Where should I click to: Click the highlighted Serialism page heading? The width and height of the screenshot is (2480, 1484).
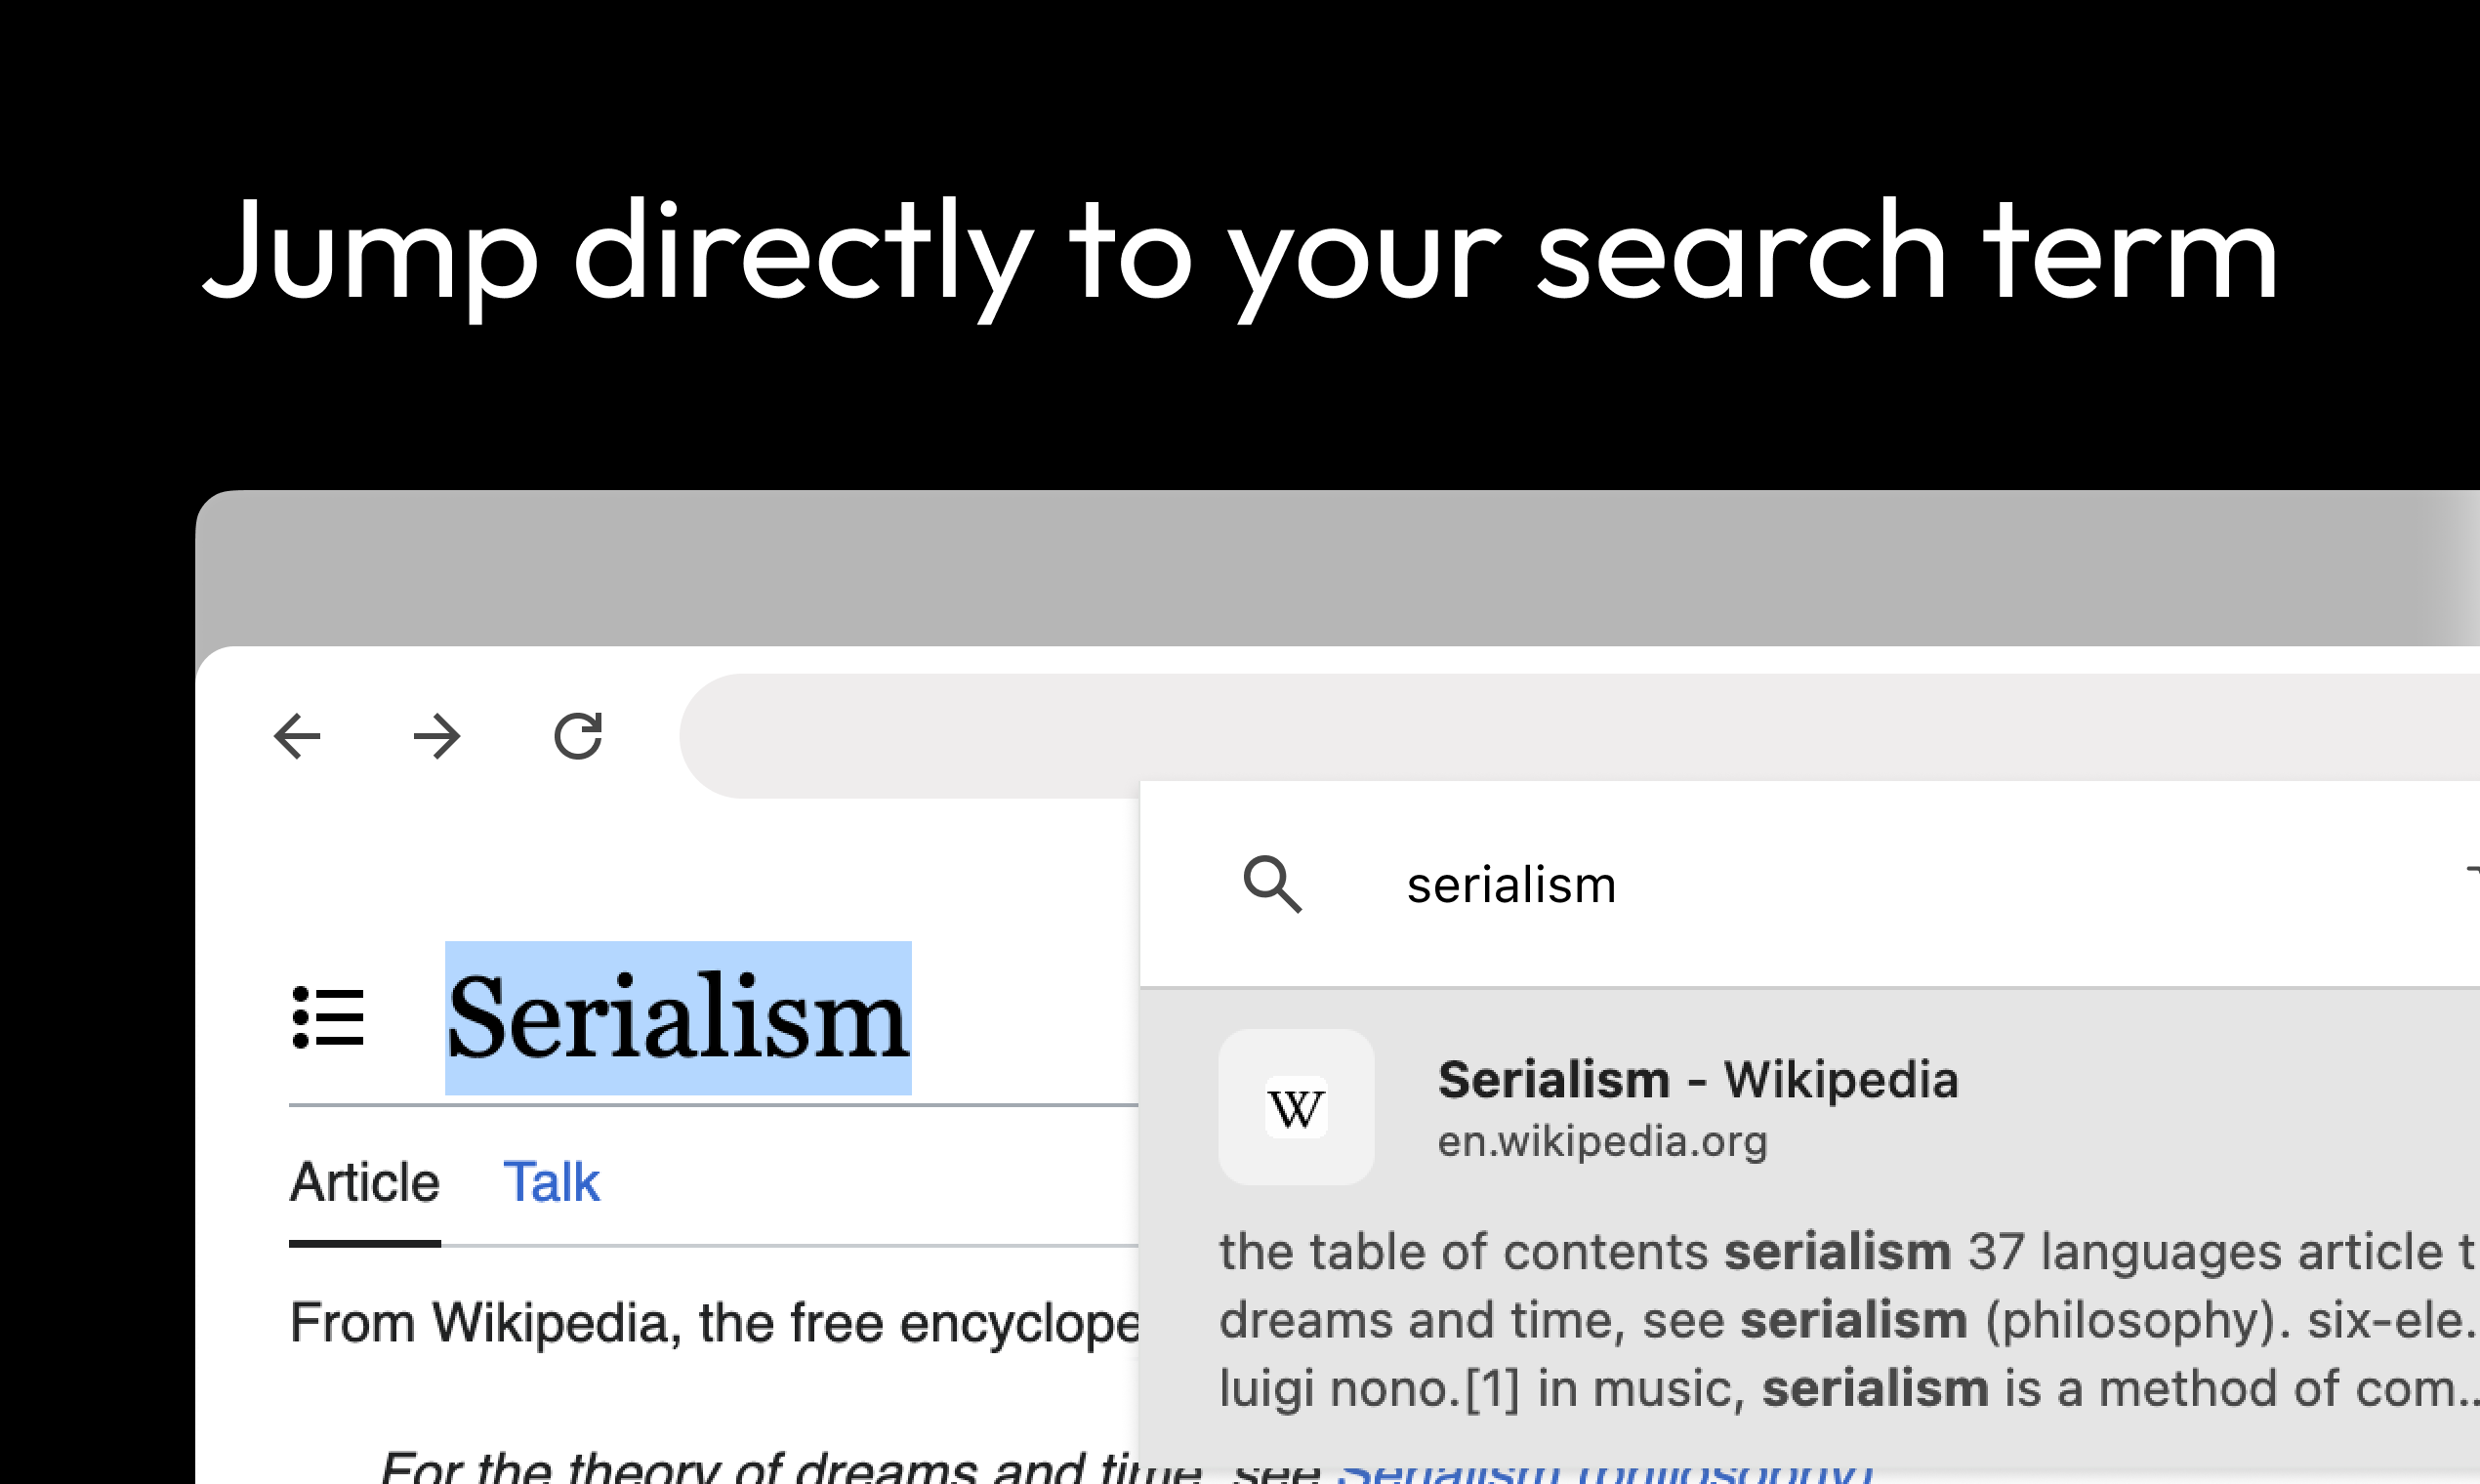point(678,1018)
